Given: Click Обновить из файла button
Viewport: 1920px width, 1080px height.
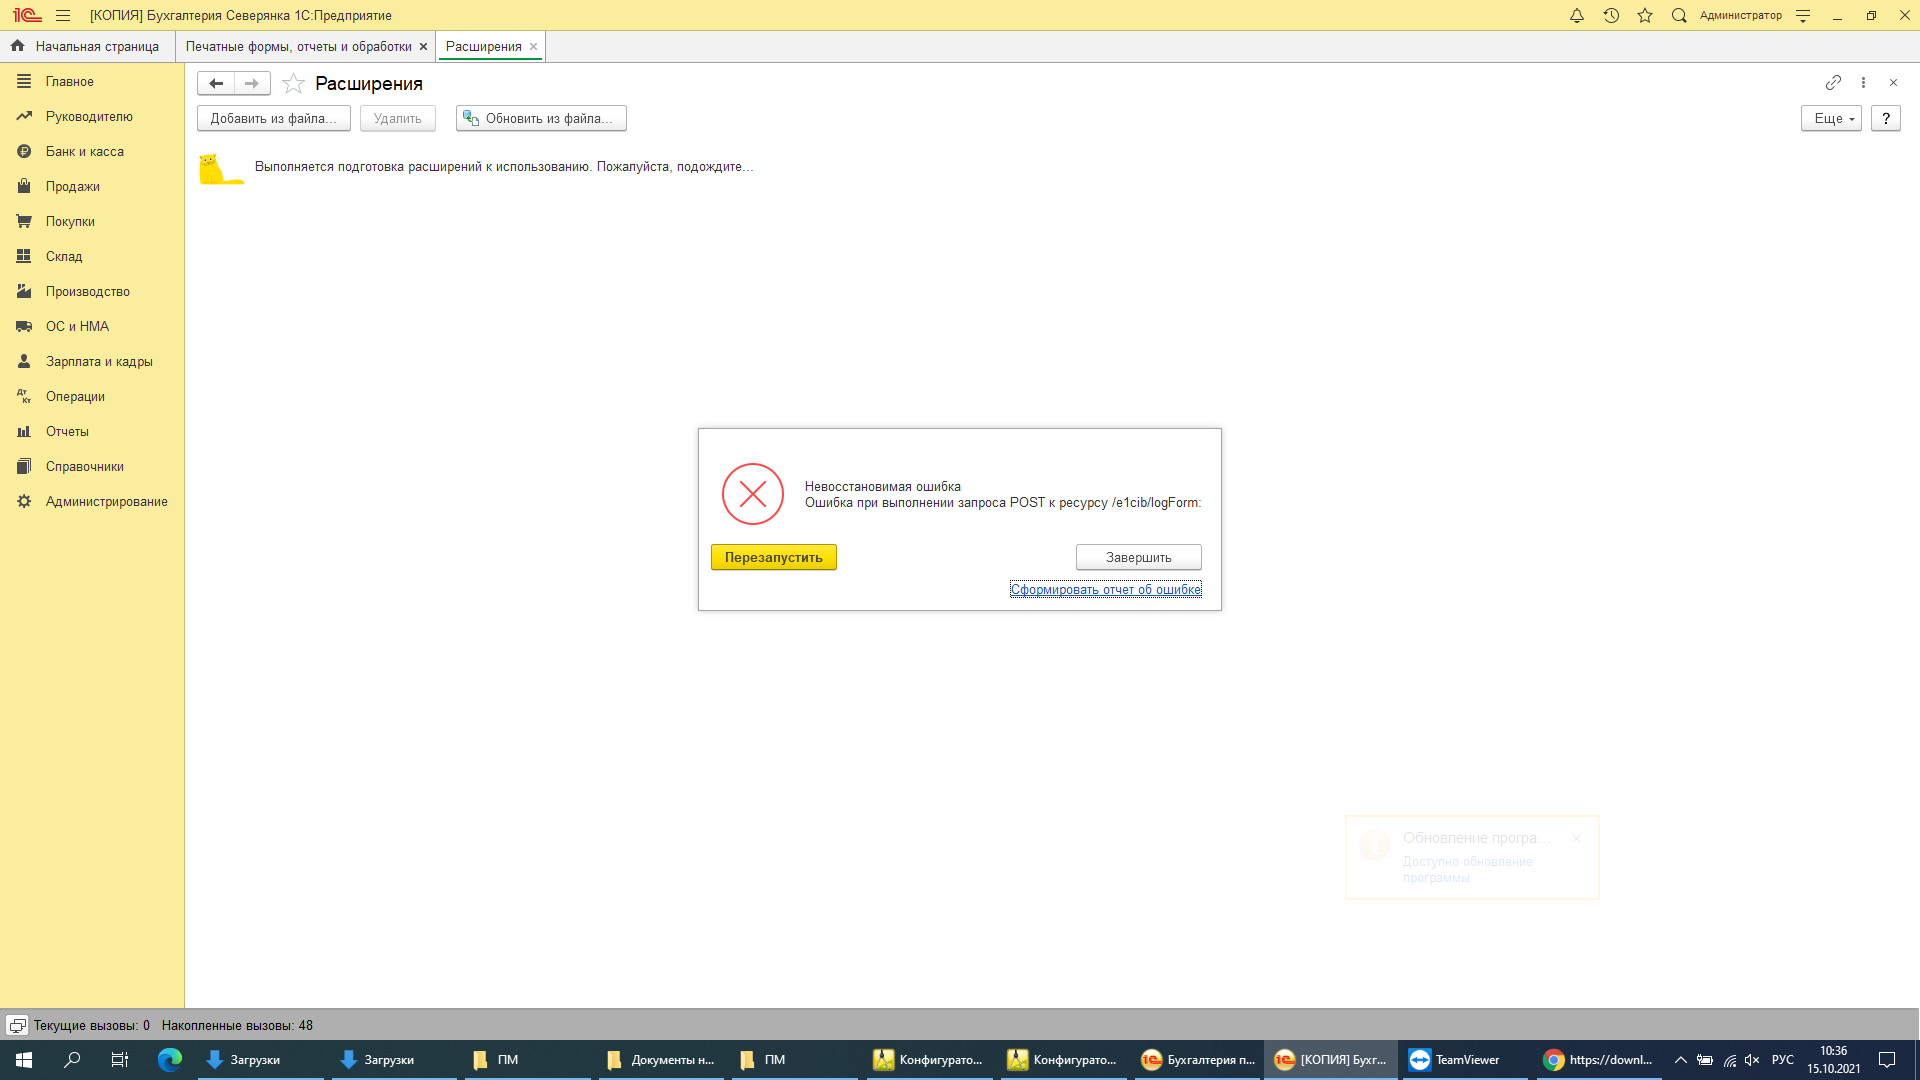Looking at the screenshot, I should click(541, 118).
